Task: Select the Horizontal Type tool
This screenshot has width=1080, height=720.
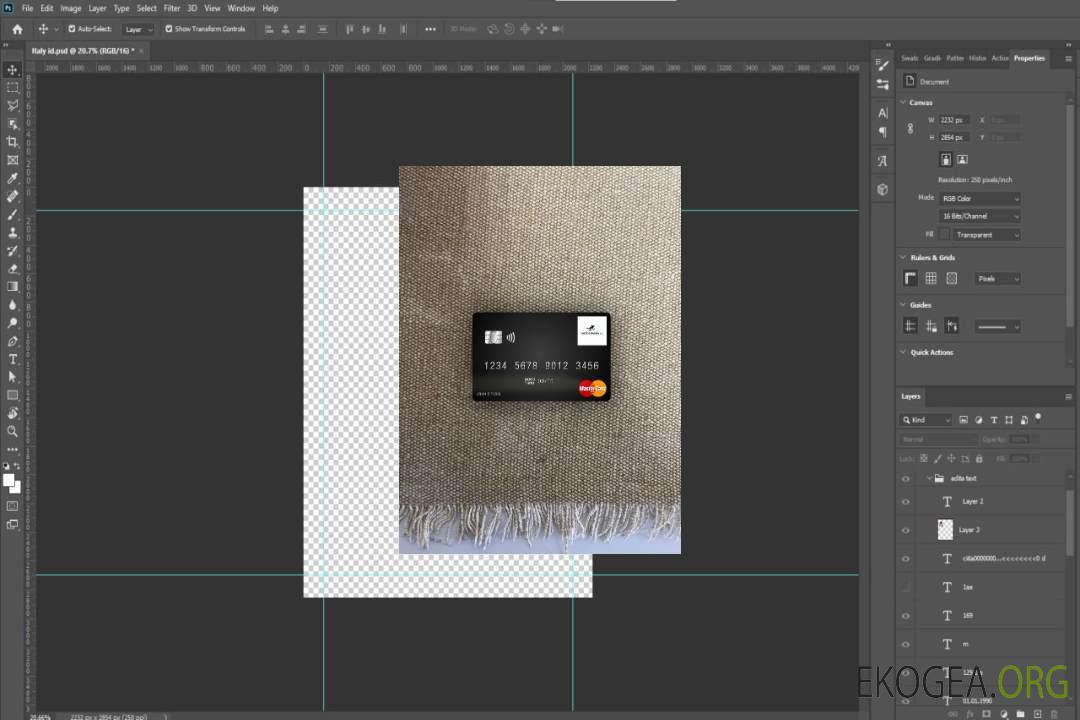Action: click(12, 359)
